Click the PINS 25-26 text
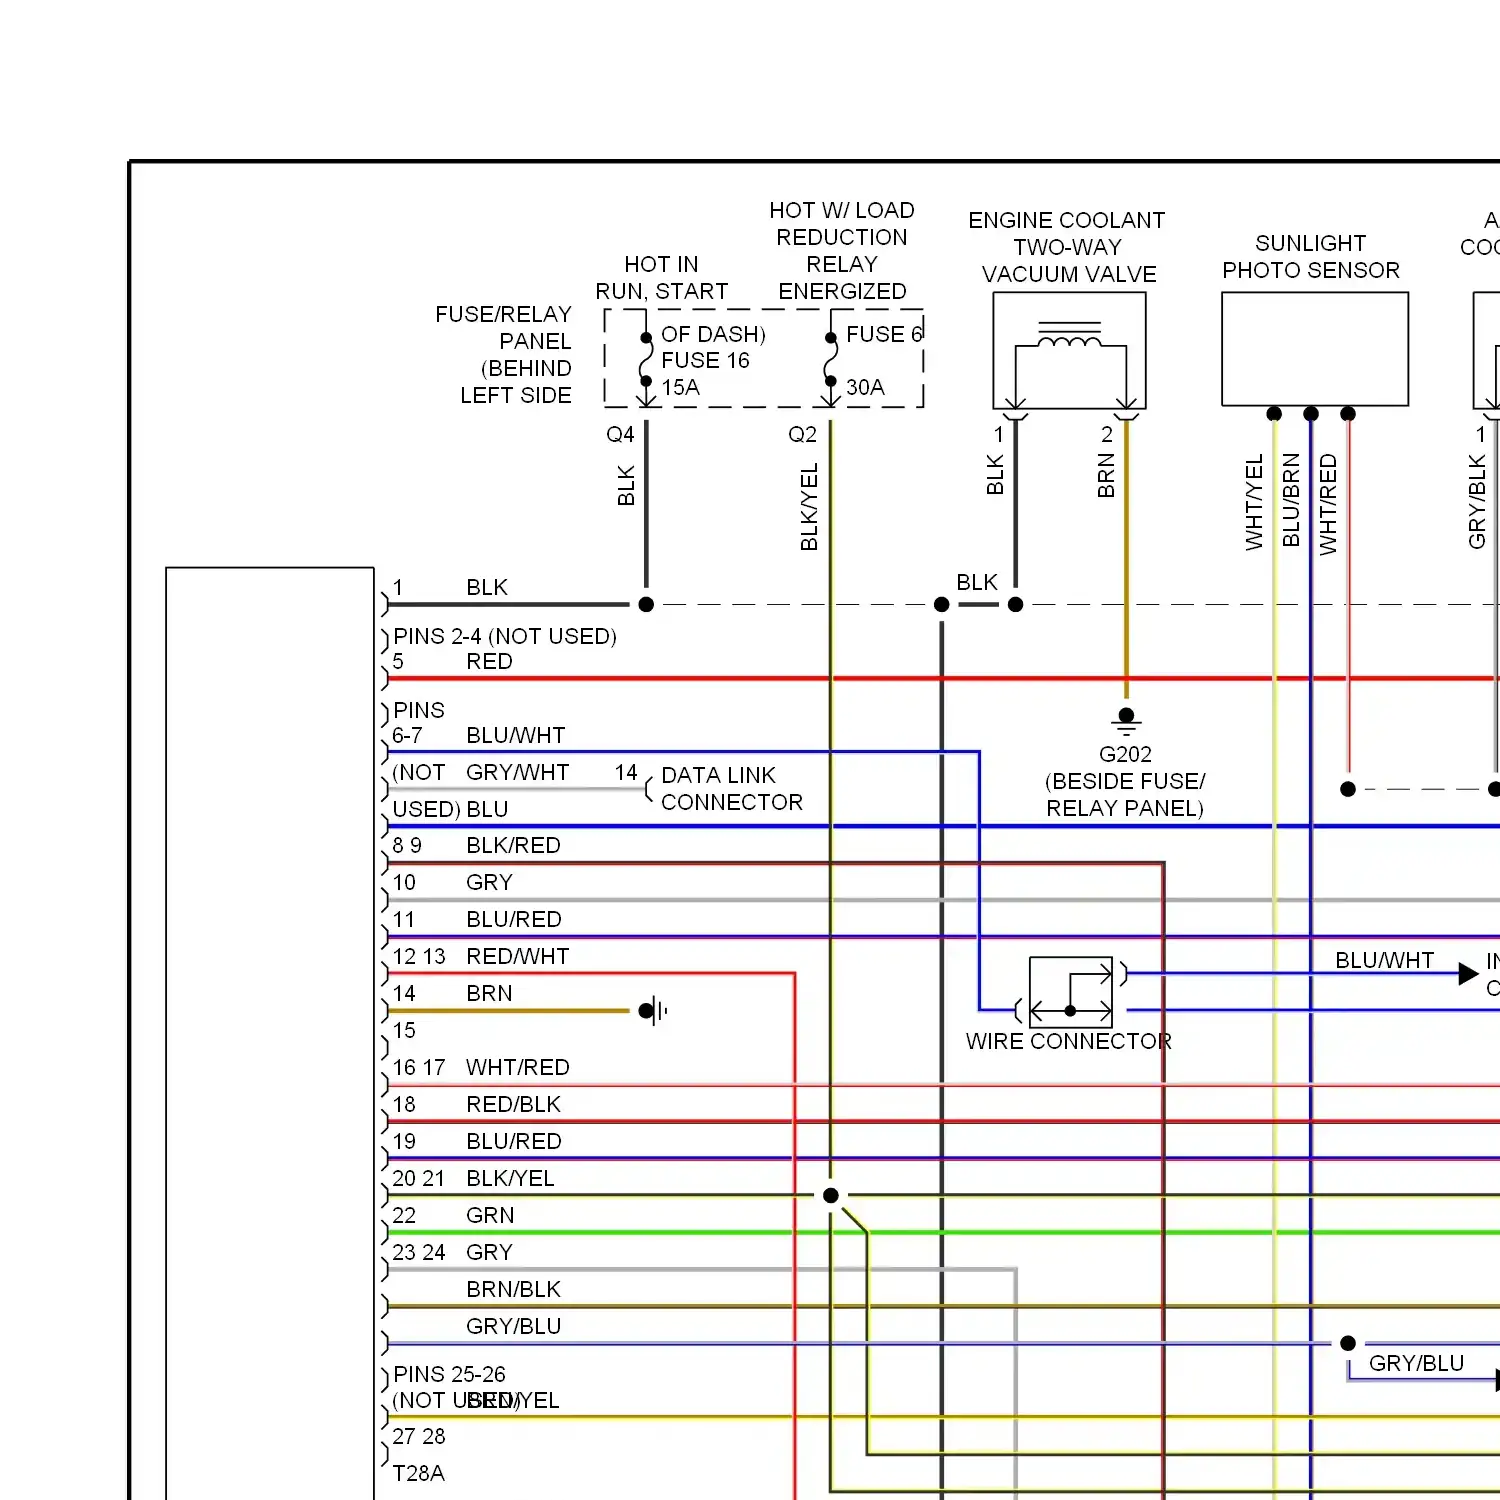This screenshot has width=1500, height=1500. coord(449,1374)
